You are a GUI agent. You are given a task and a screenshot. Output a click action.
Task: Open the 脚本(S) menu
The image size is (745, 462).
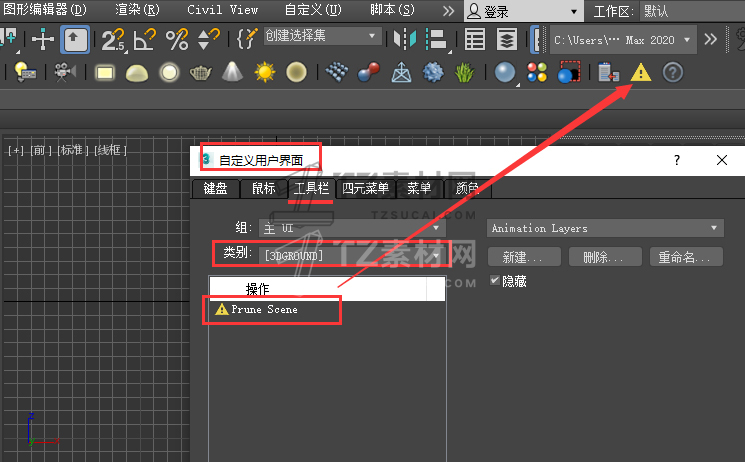click(392, 10)
